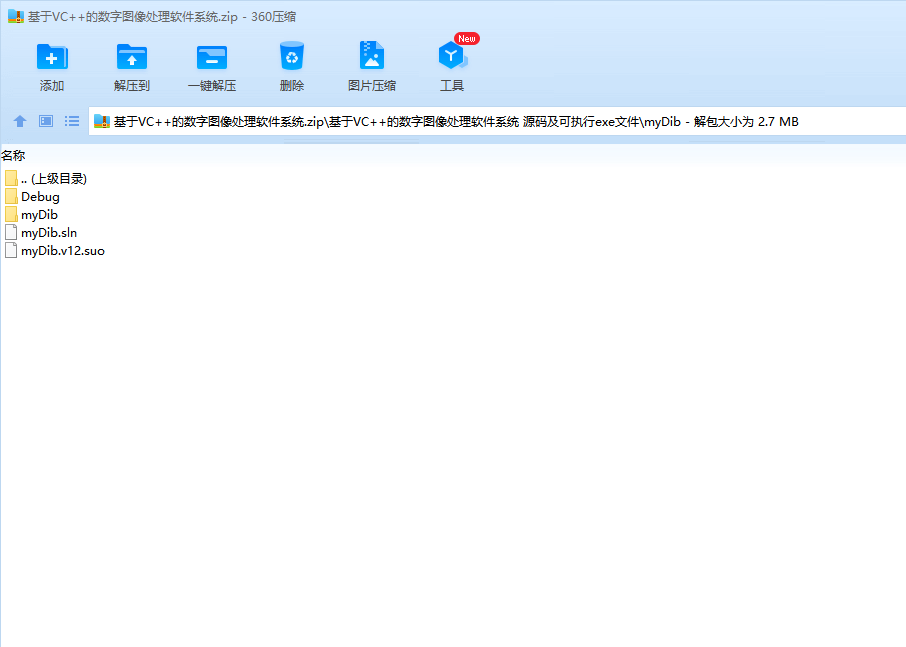Select the myDib folder
This screenshot has height=647, width=906.
click(x=31, y=214)
